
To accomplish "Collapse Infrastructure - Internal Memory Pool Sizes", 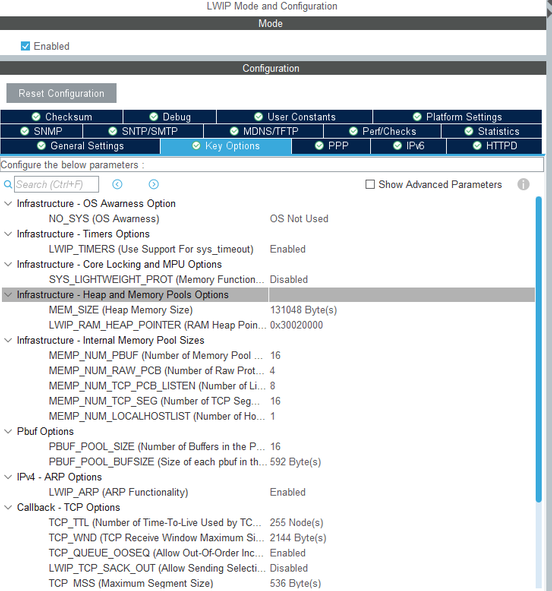I will [8, 340].
